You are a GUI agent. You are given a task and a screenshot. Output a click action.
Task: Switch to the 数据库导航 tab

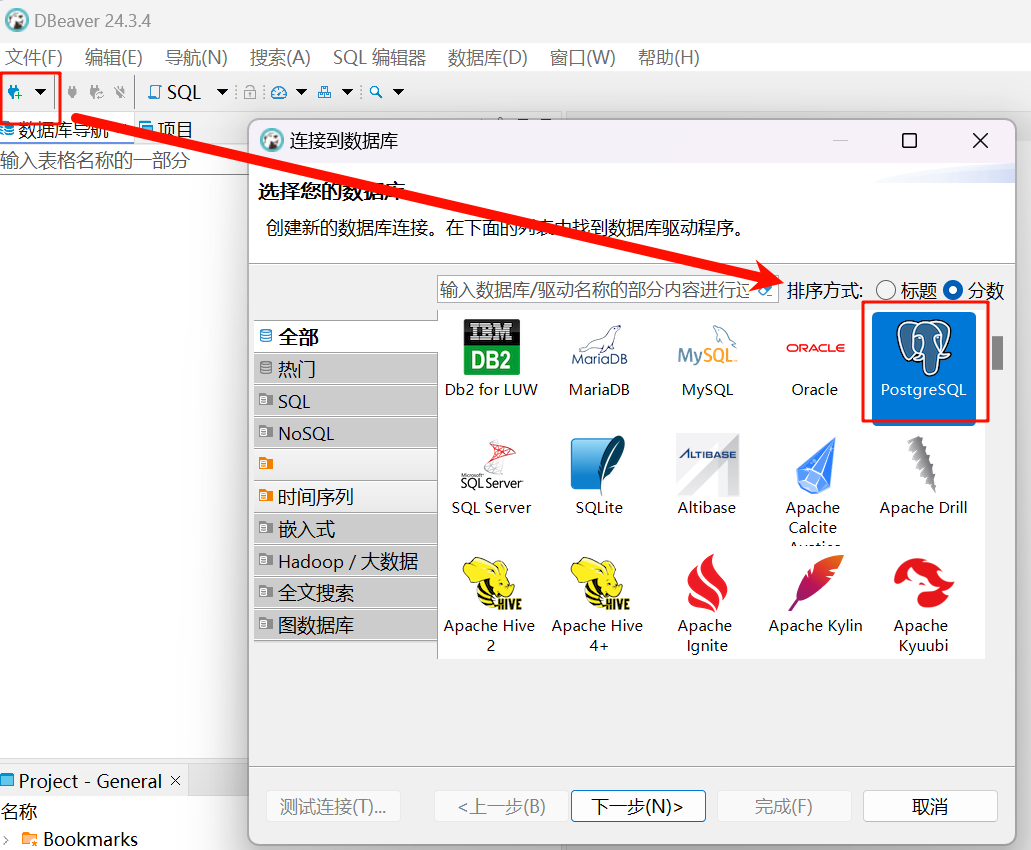click(x=63, y=130)
